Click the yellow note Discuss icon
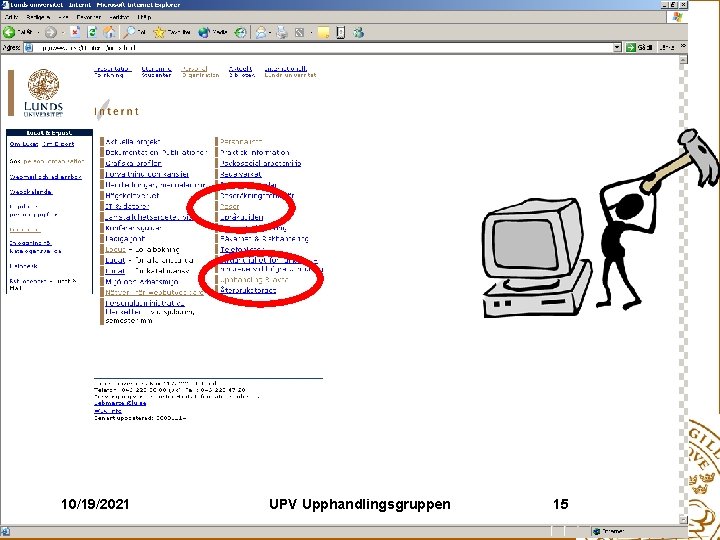This screenshot has width=720, height=540. 323,32
